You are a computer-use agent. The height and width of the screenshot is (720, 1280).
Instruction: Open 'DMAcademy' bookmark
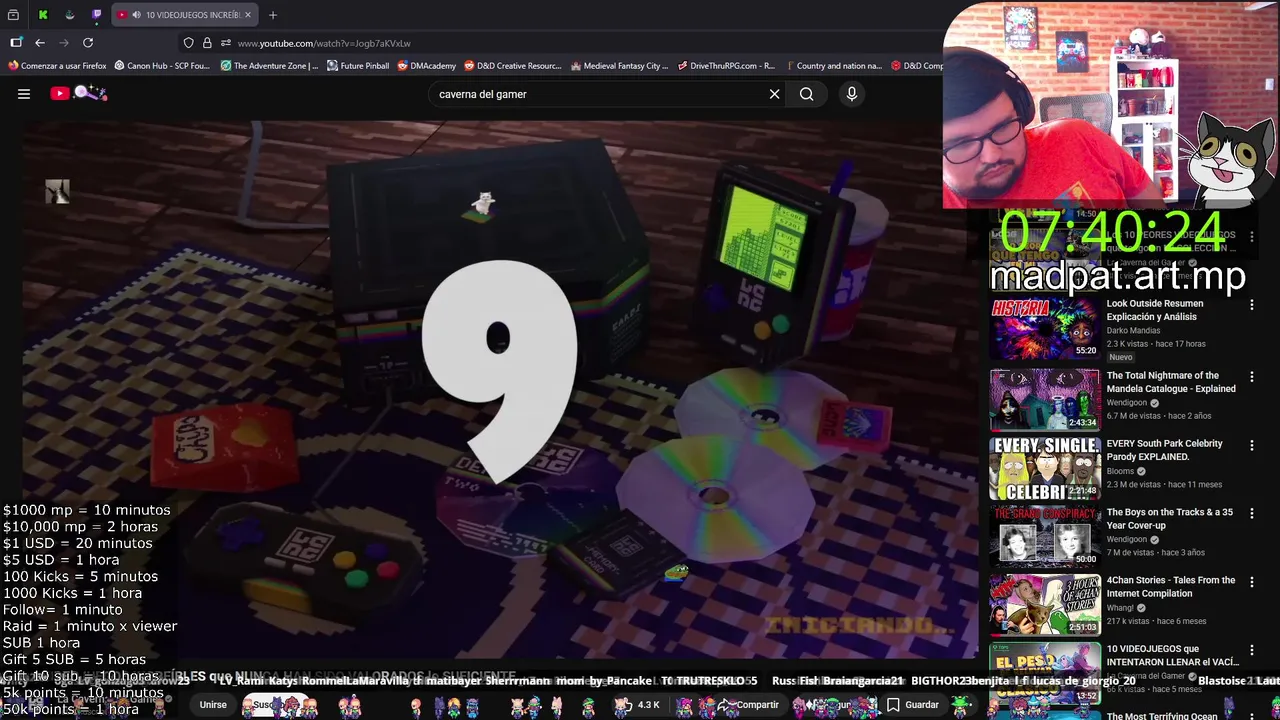[x=427, y=66]
